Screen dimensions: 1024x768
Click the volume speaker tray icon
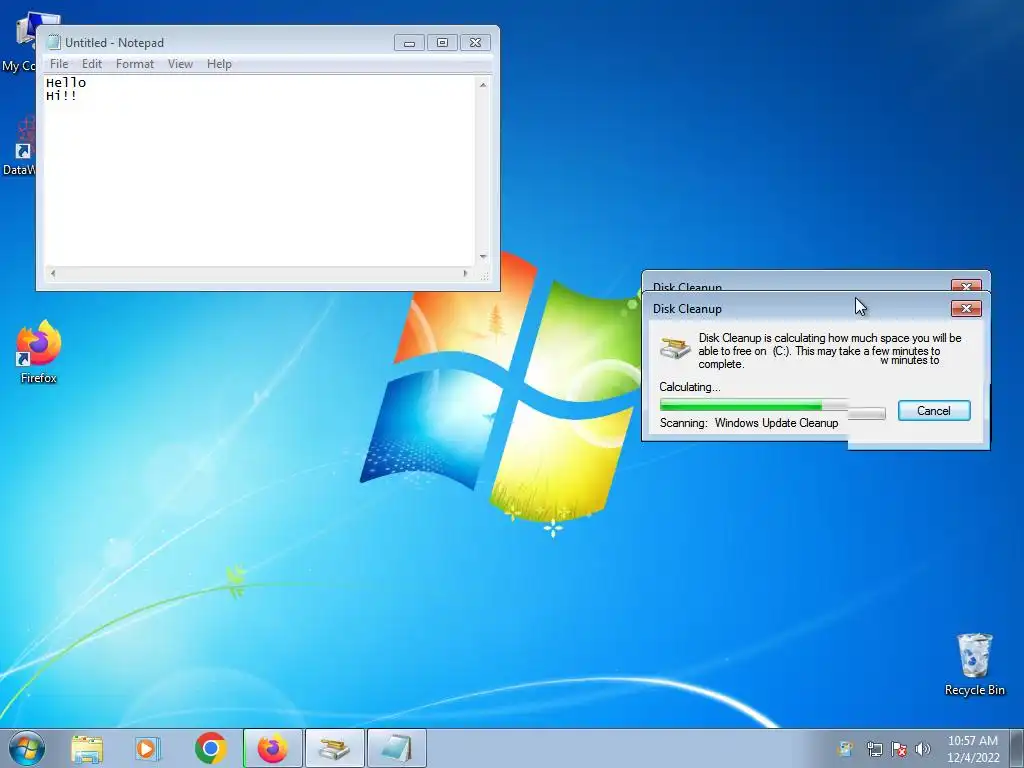(x=923, y=749)
